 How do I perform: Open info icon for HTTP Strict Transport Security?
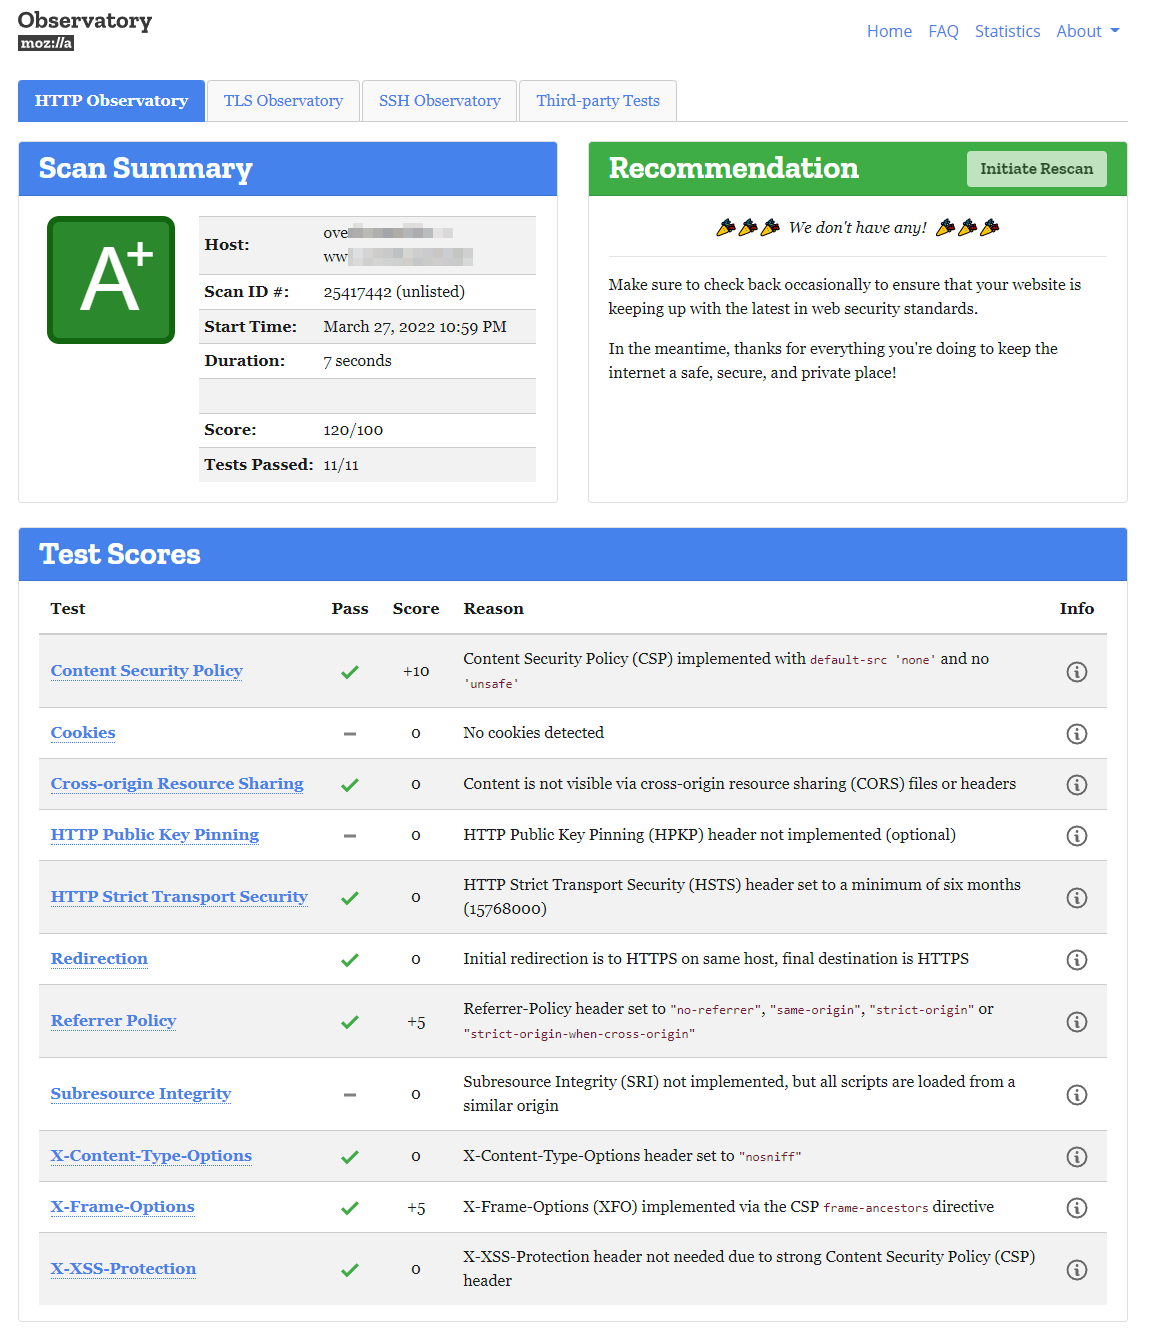1076,898
